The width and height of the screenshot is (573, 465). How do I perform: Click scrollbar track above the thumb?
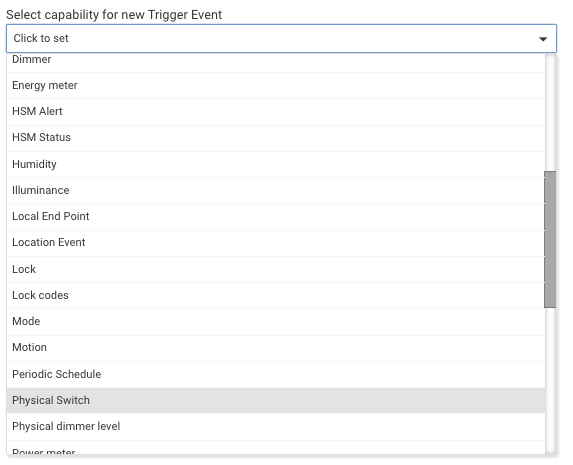(x=550, y=113)
